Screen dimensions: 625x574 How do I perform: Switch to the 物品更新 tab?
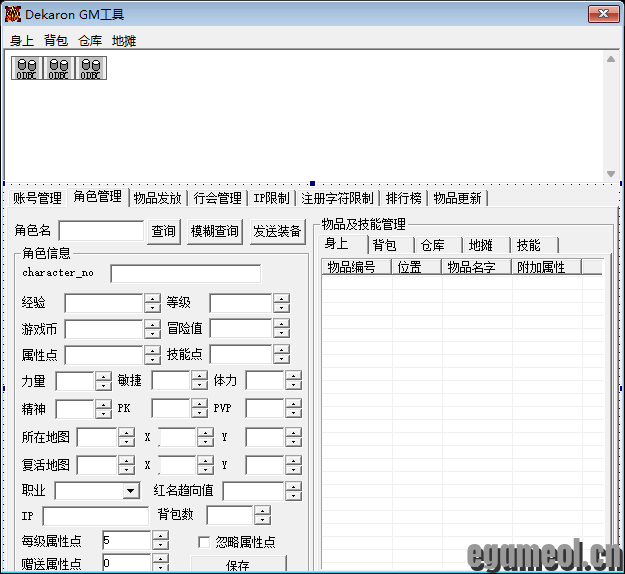[x=458, y=198]
